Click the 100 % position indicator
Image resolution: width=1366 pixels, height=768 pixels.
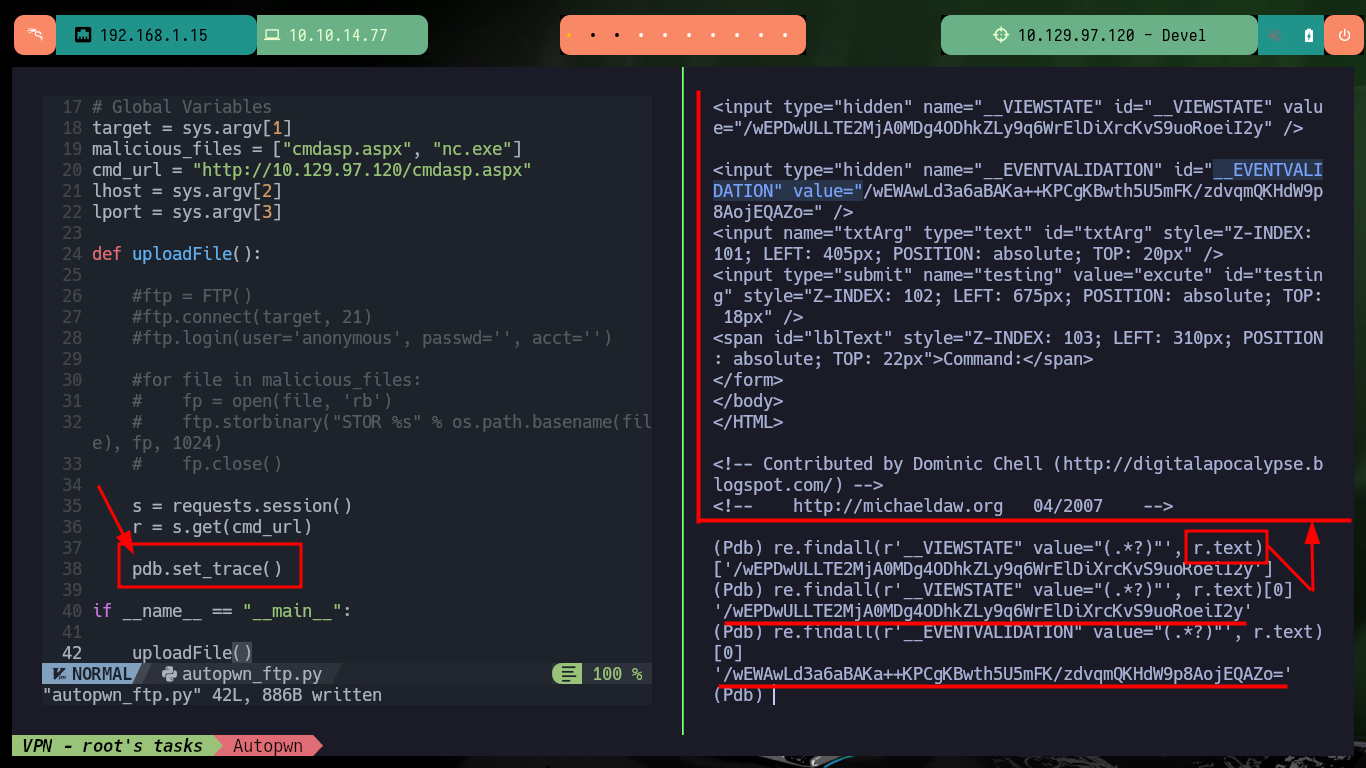(617, 674)
